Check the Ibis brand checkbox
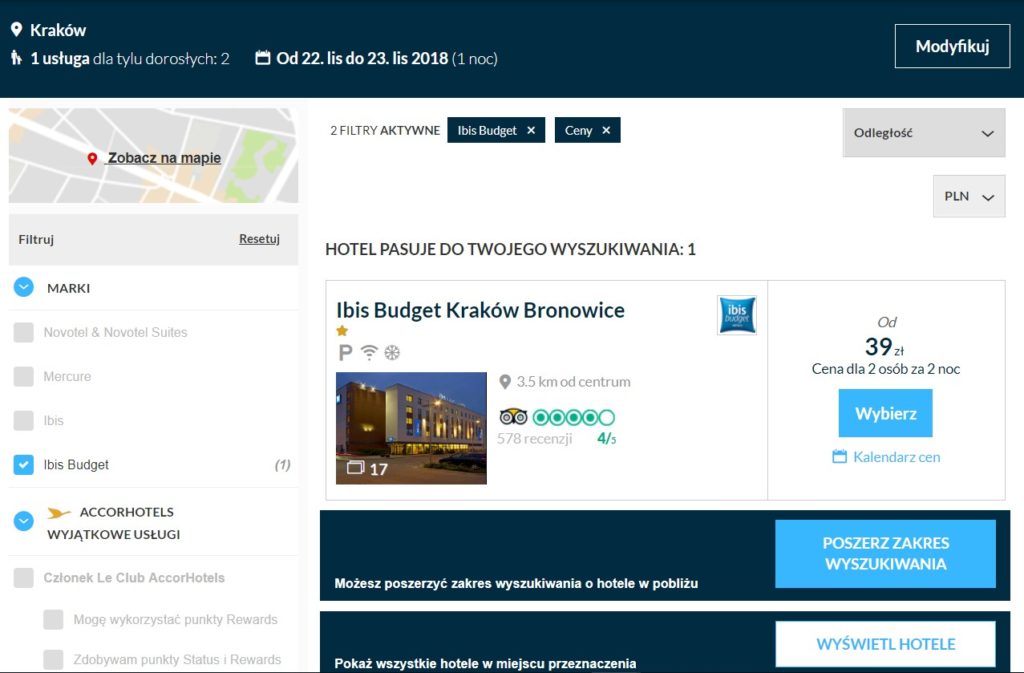The height and width of the screenshot is (673, 1024). point(24,421)
